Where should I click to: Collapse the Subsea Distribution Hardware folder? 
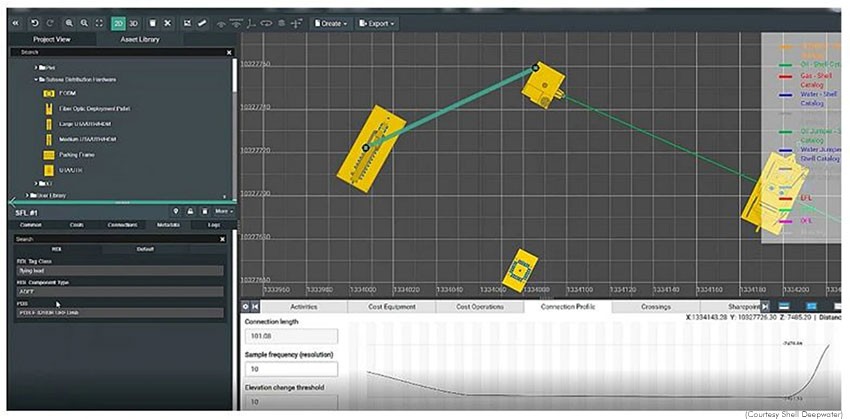pyautogui.click(x=35, y=79)
